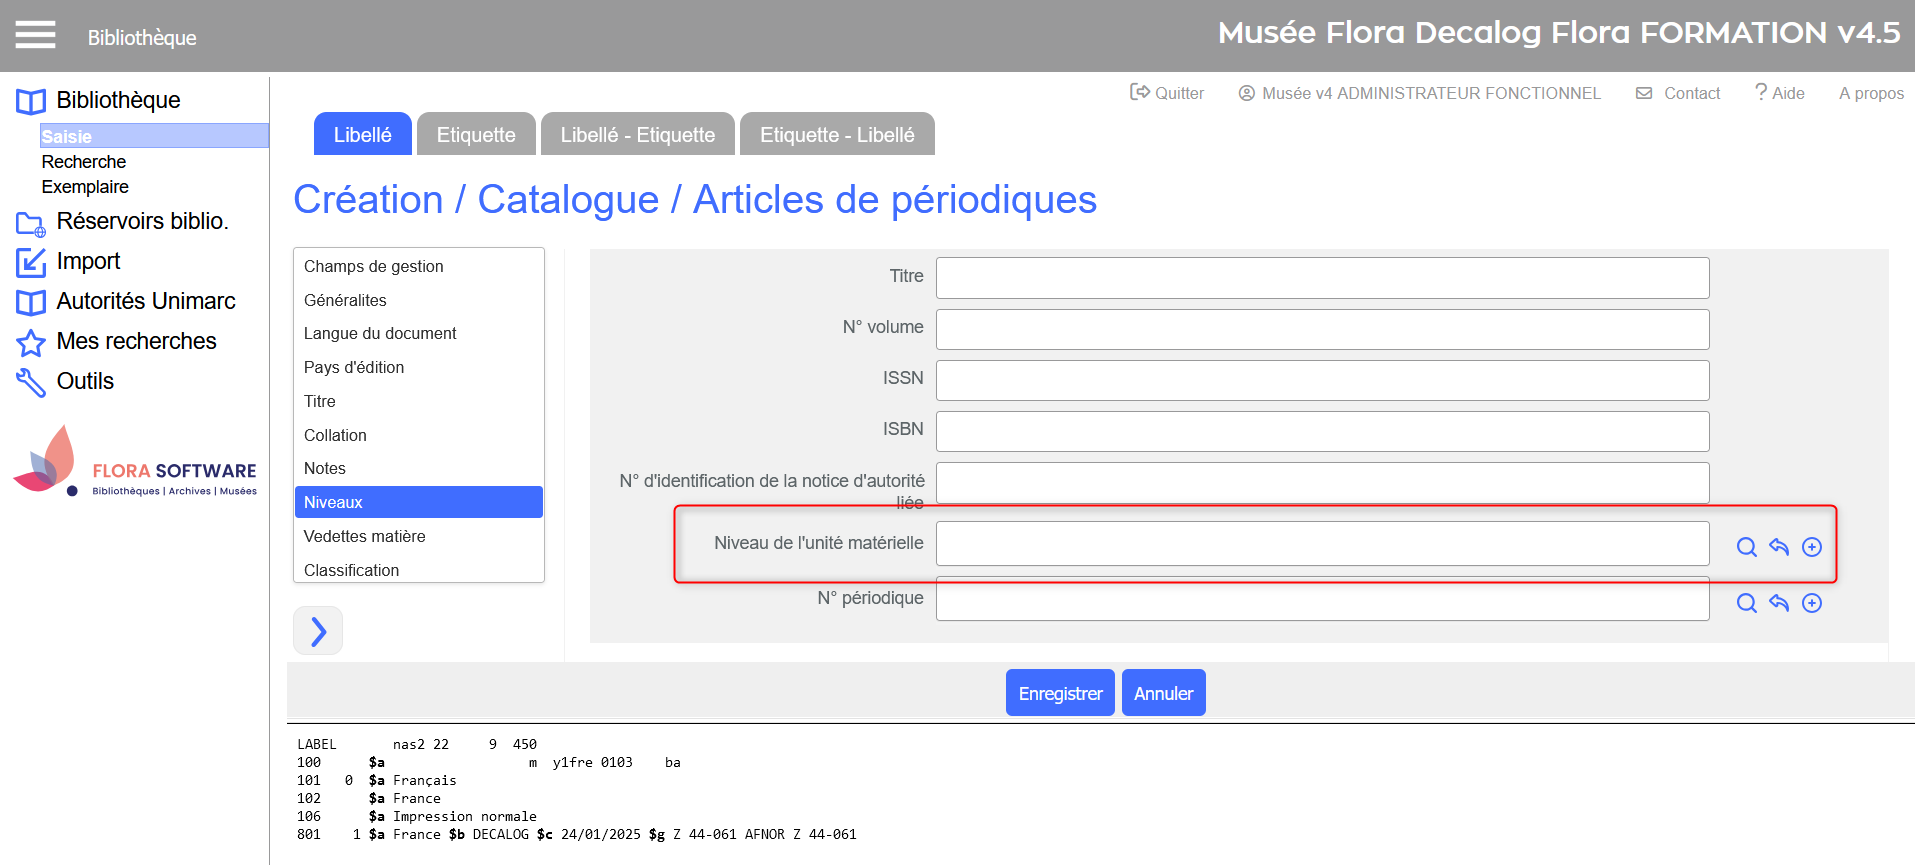Click the undo arrow icon beside N° périodique
This screenshot has width=1915, height=865.
click(1779, 603)
